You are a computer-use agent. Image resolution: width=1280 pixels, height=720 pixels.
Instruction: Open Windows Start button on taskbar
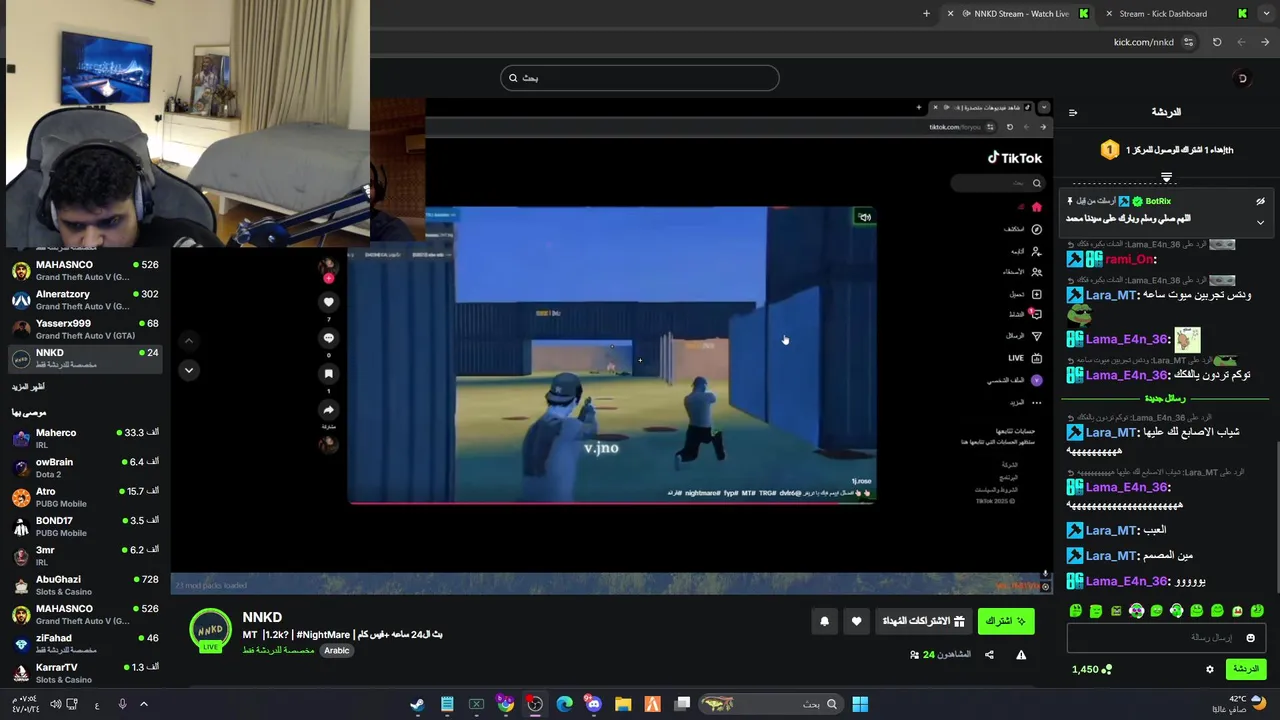(x=859, y=704)
